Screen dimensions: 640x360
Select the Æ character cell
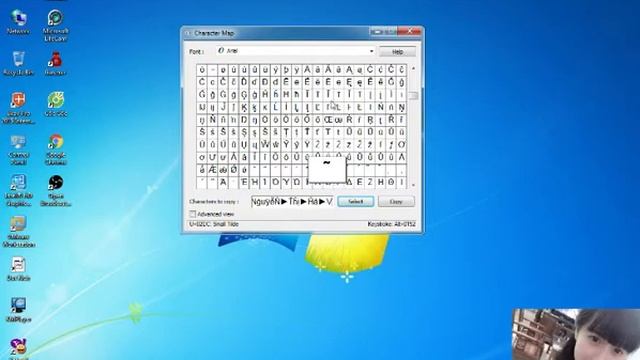tap(213, 169)
